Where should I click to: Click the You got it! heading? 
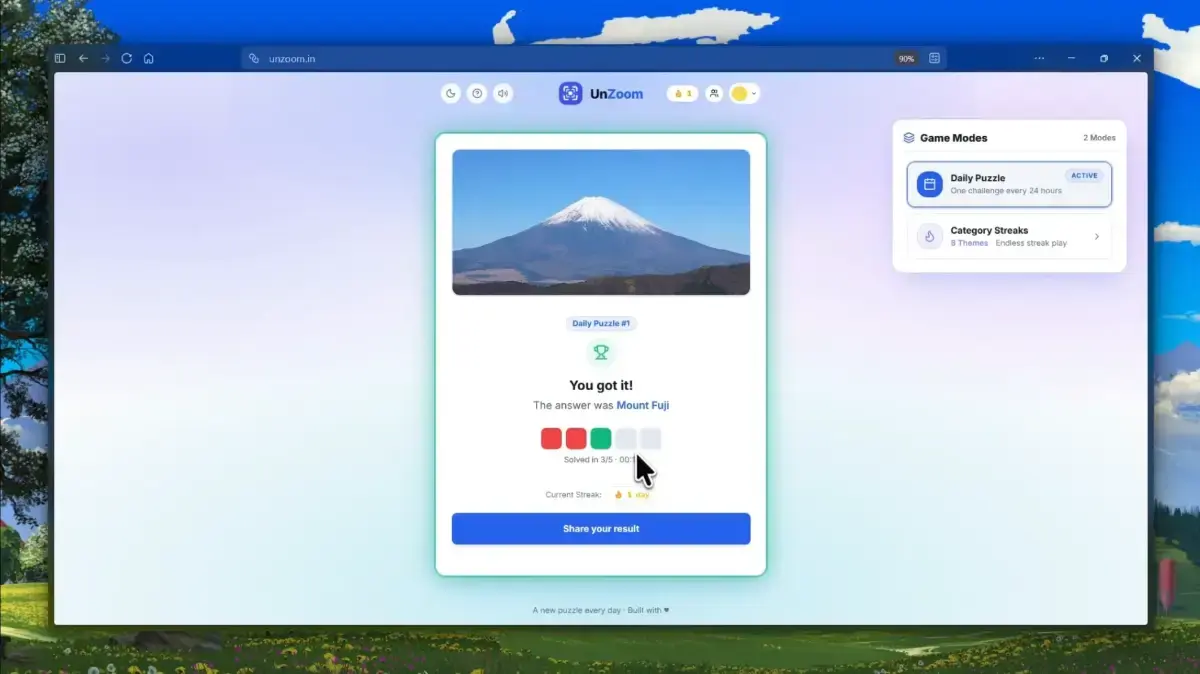coord(601,385)
